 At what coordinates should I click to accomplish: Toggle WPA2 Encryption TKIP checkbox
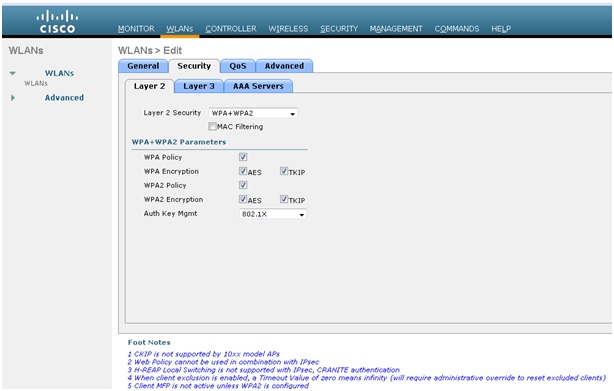click(284, 199)
